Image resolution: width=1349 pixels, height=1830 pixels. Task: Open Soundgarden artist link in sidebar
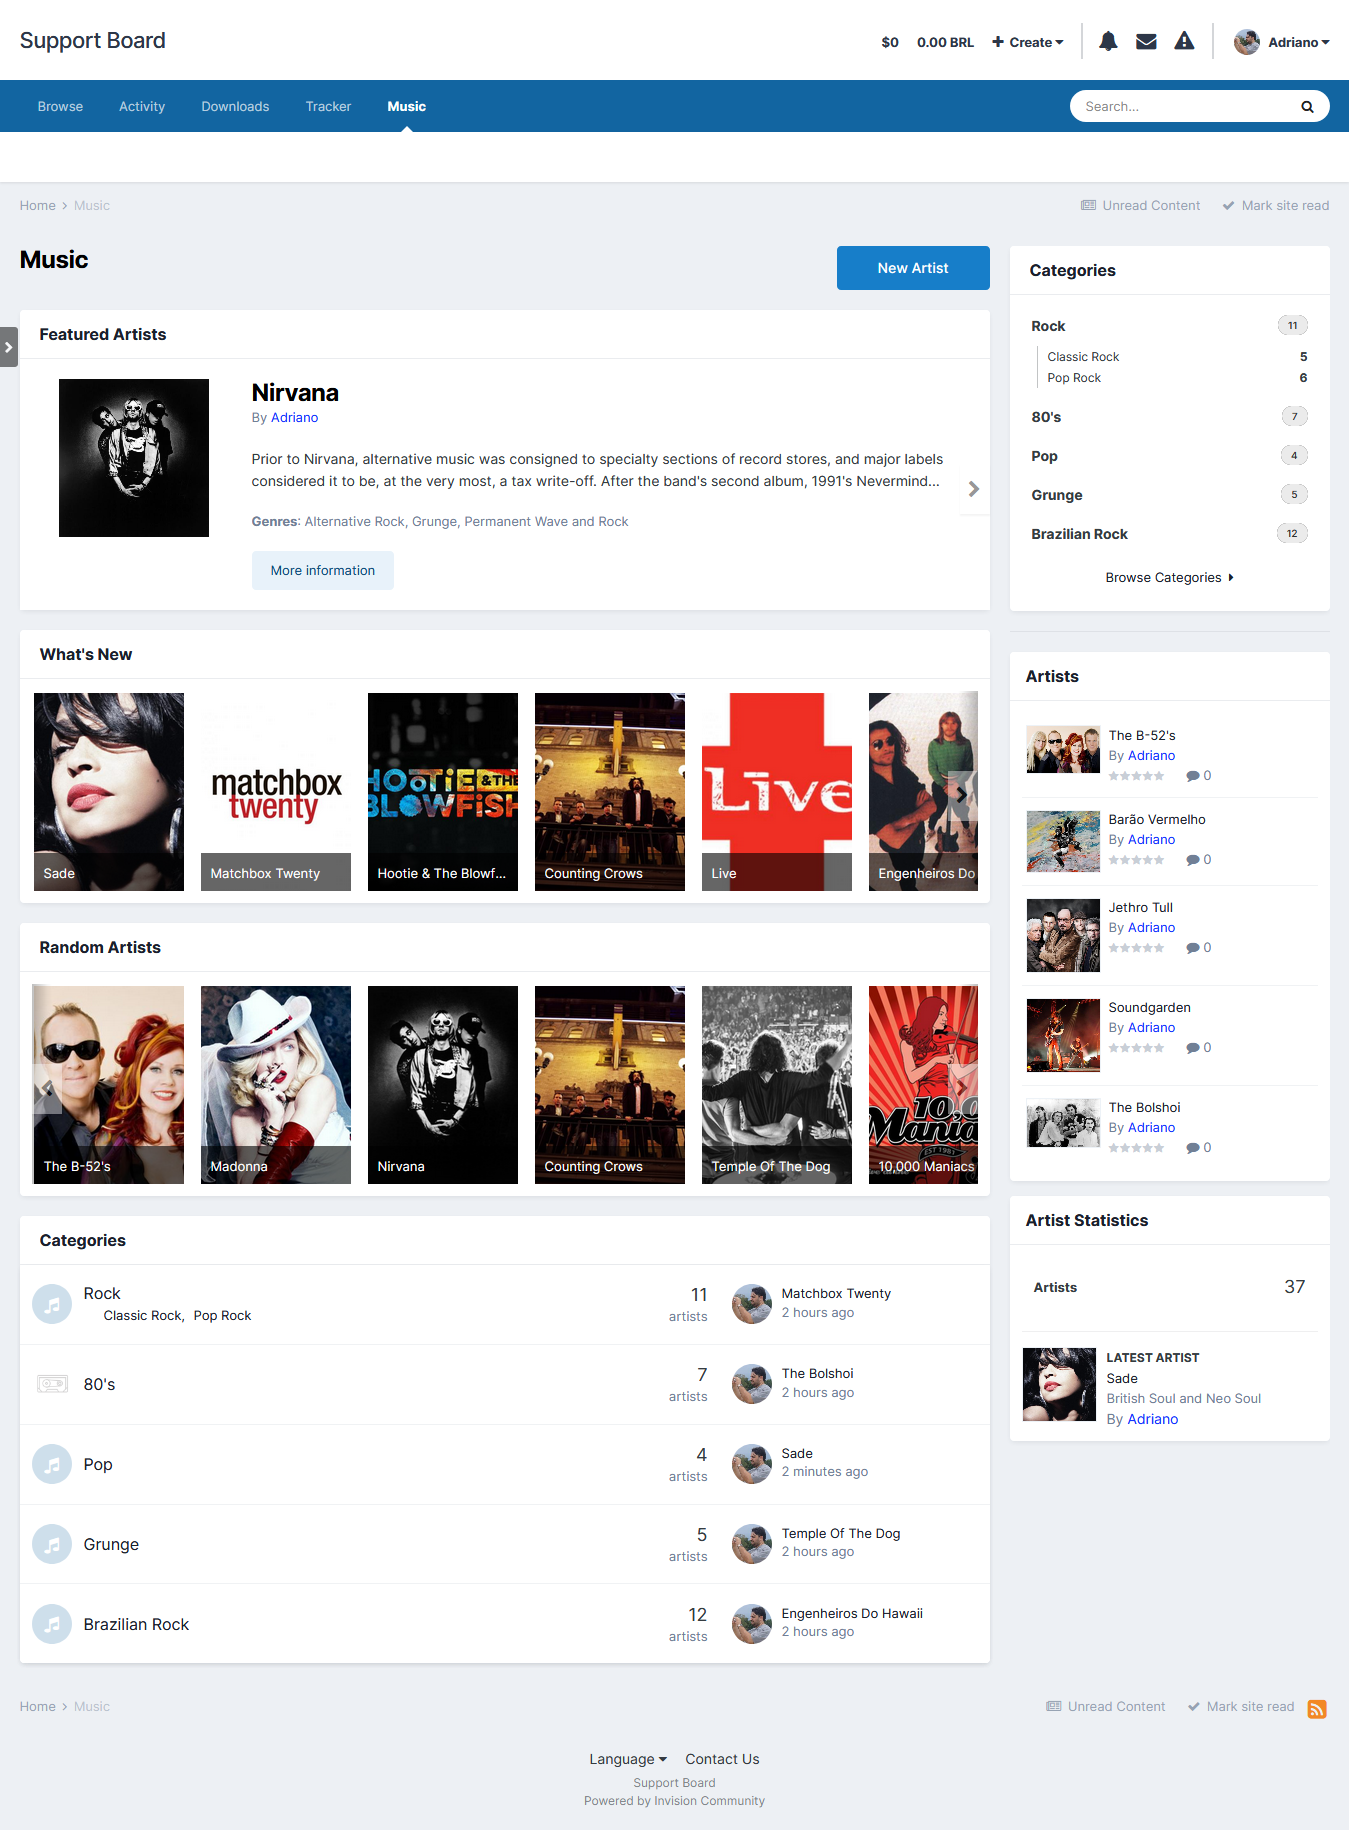tap(1149, 1007)
